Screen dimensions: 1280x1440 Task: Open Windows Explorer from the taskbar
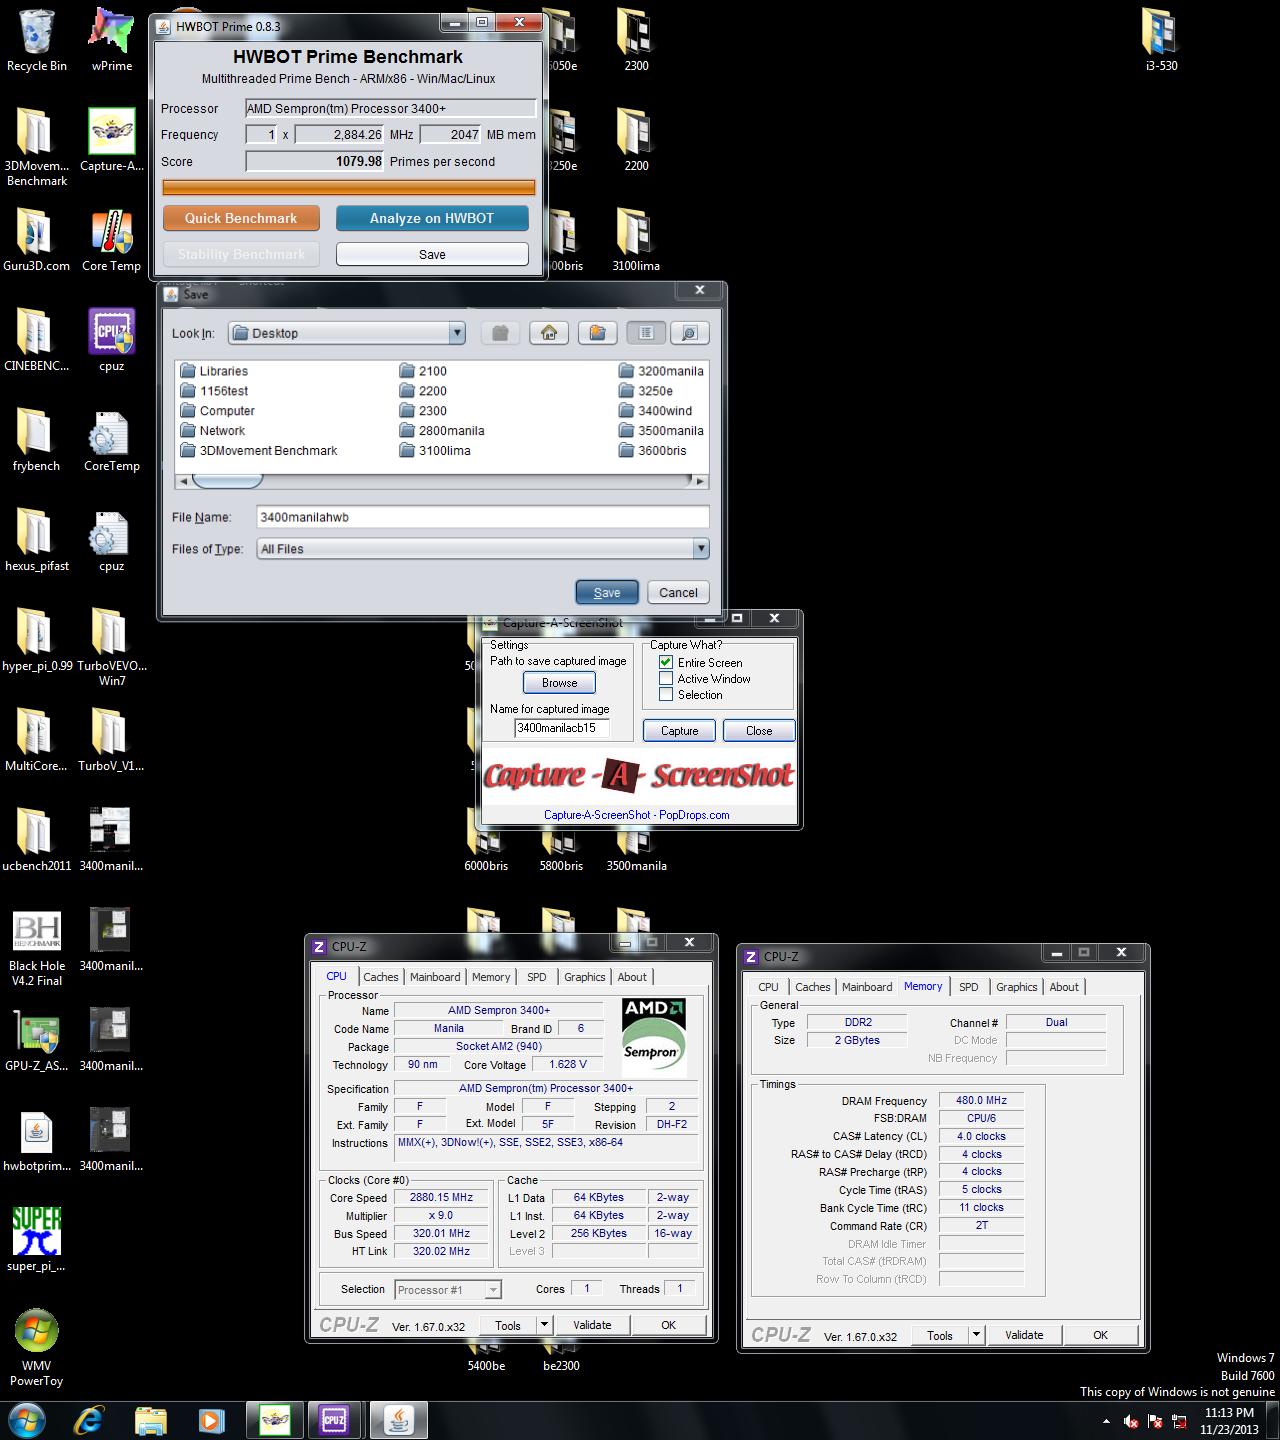pyautogui.click(x=151, y=1419)
